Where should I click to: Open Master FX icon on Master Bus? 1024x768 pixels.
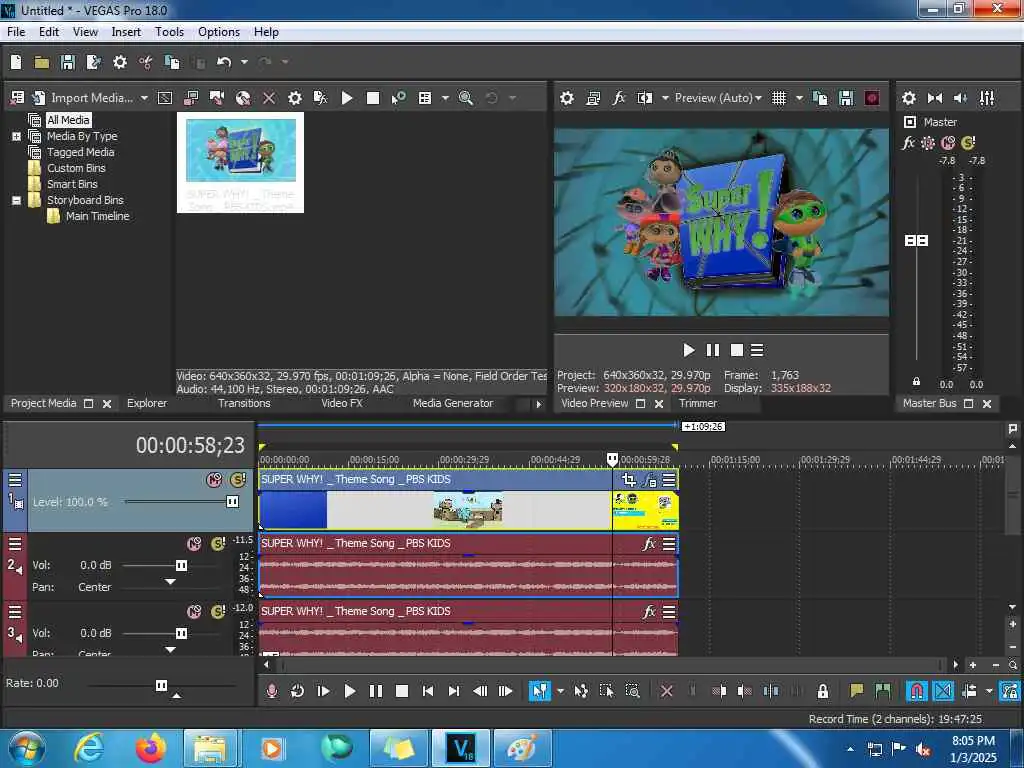908,142
